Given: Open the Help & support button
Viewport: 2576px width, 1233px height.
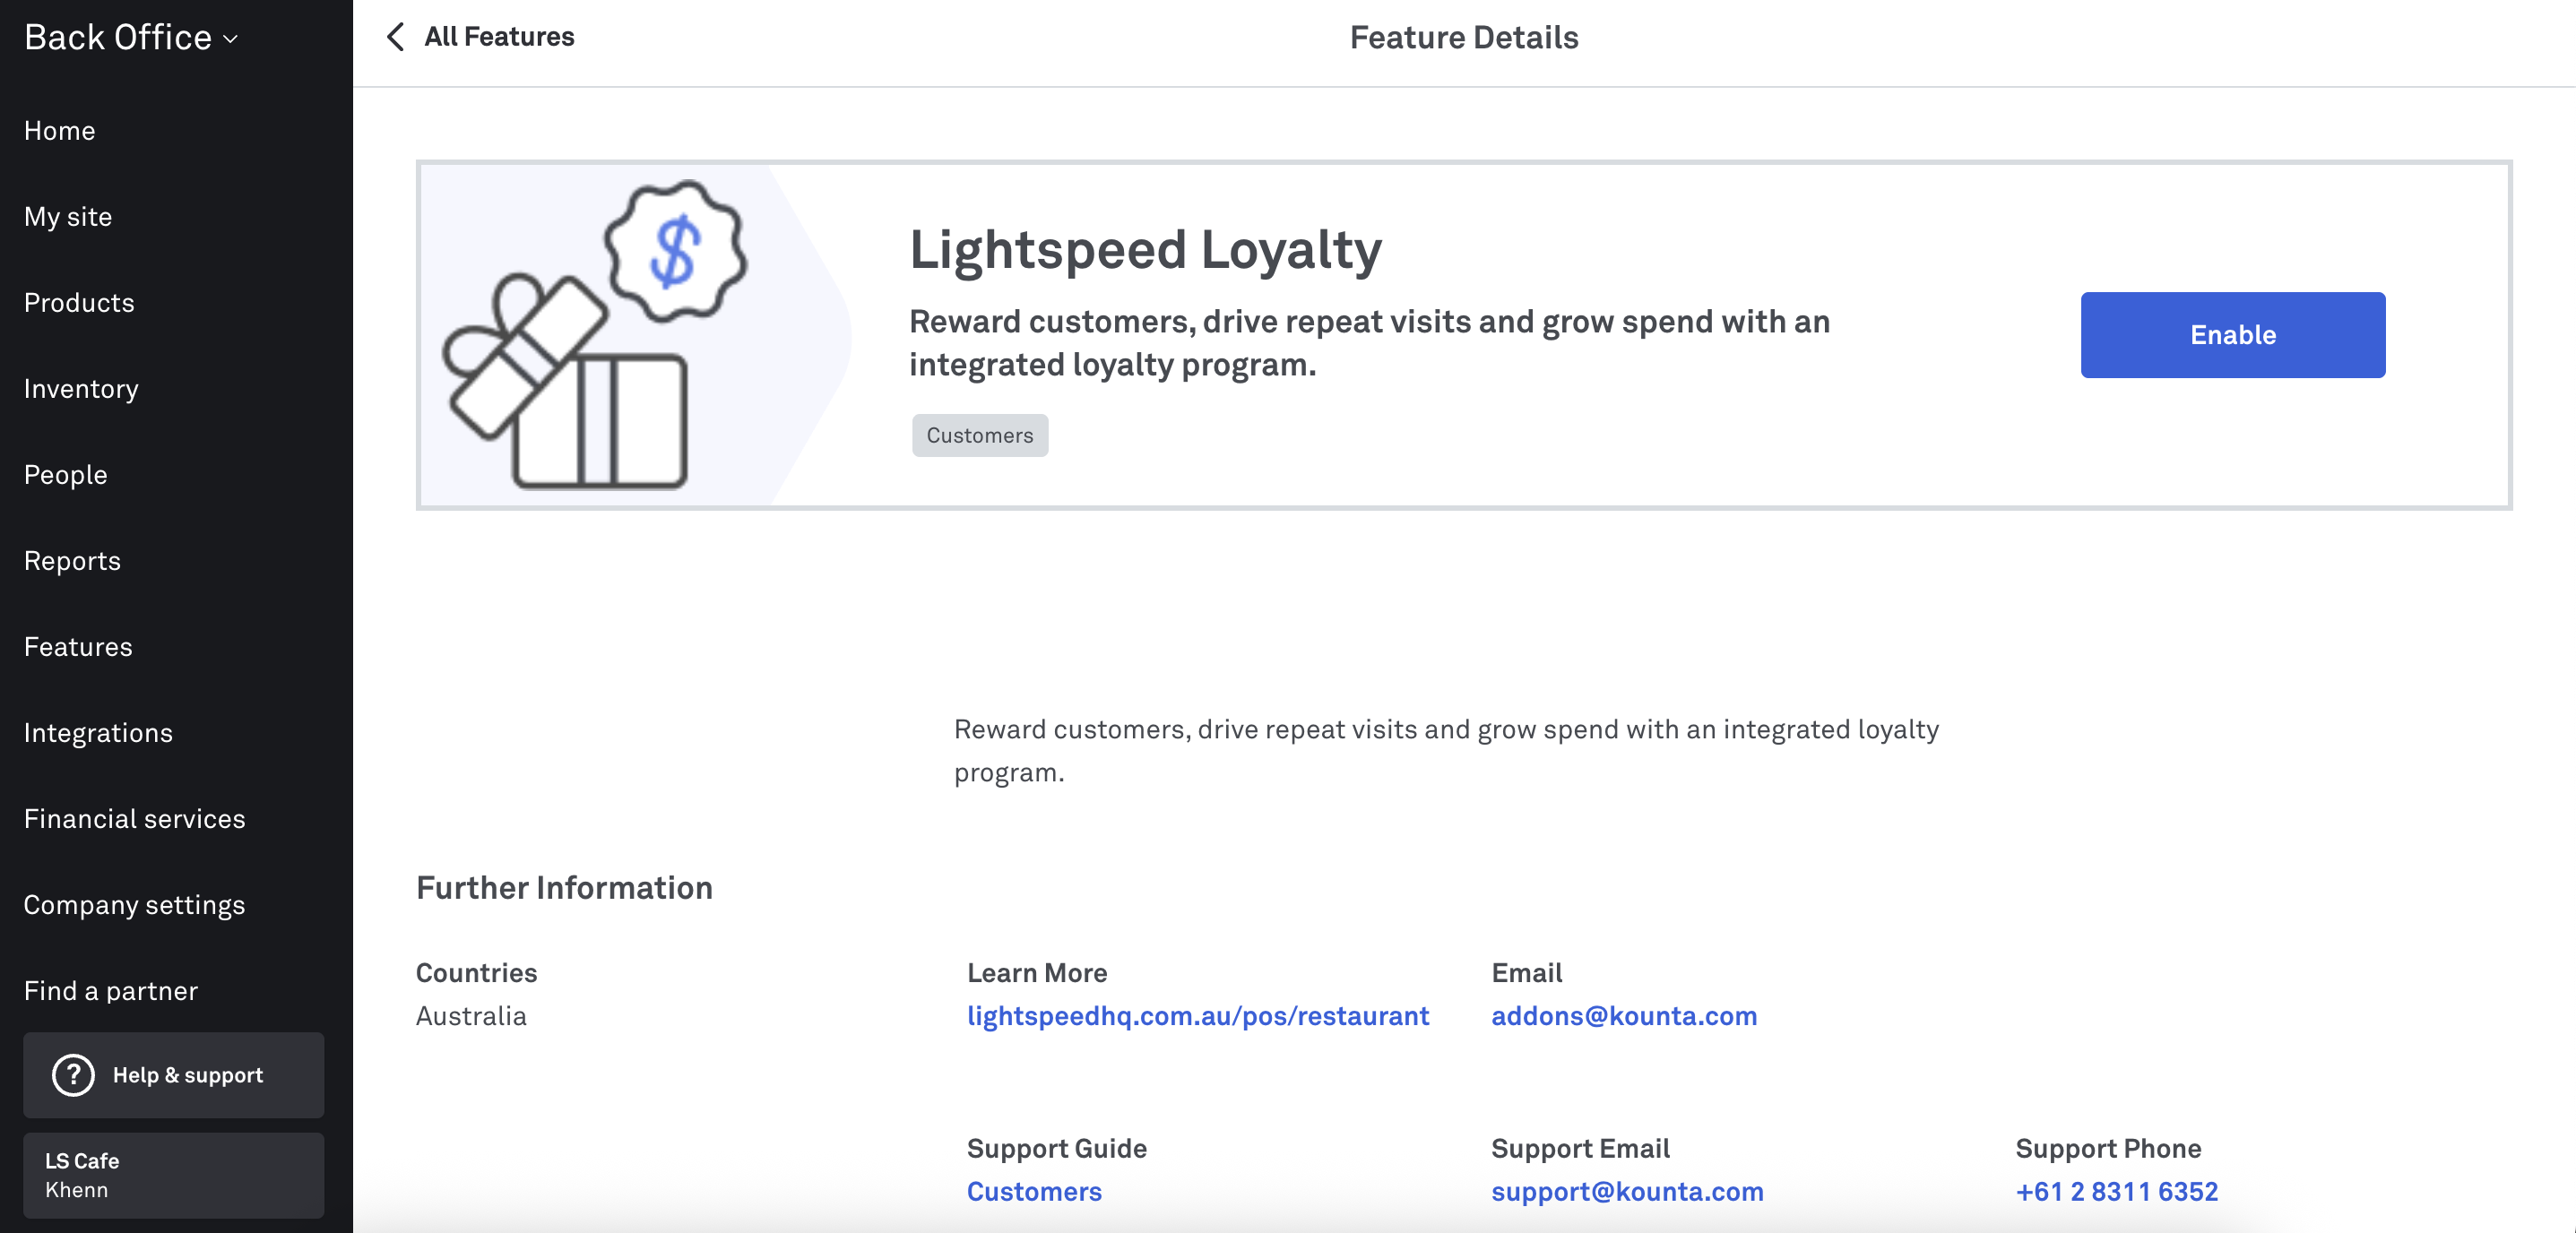Looking at the screenshot, I should [174, 1075].
